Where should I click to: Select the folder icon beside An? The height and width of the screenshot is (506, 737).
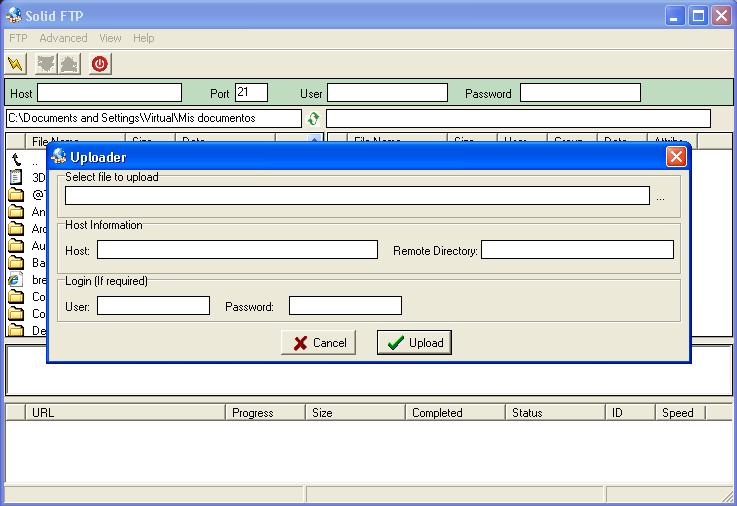point(16,212)
